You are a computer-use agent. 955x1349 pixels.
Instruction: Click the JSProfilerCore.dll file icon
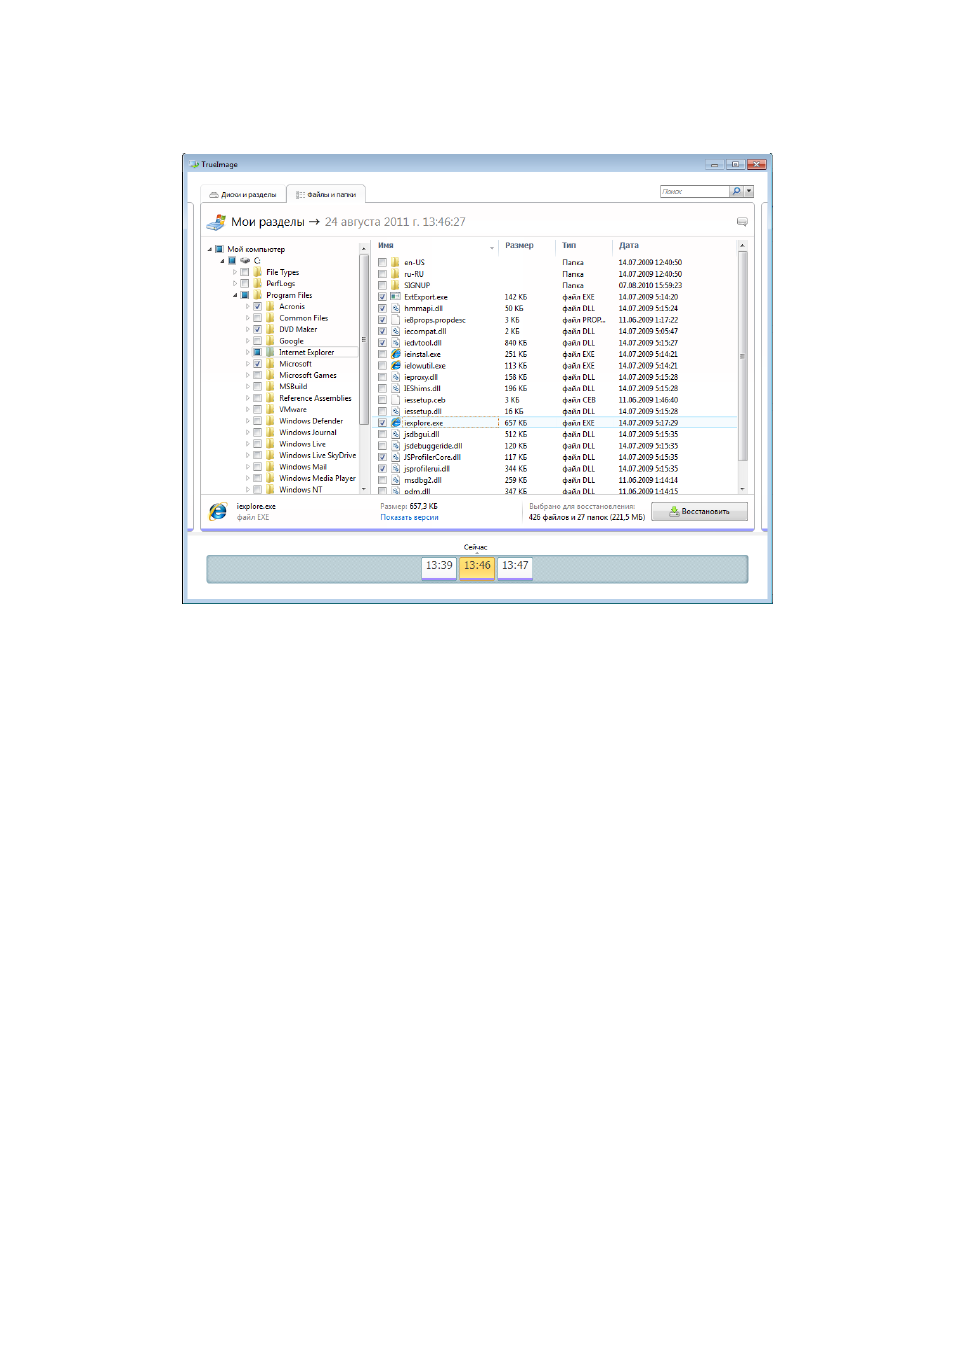[x=396, y=457]
